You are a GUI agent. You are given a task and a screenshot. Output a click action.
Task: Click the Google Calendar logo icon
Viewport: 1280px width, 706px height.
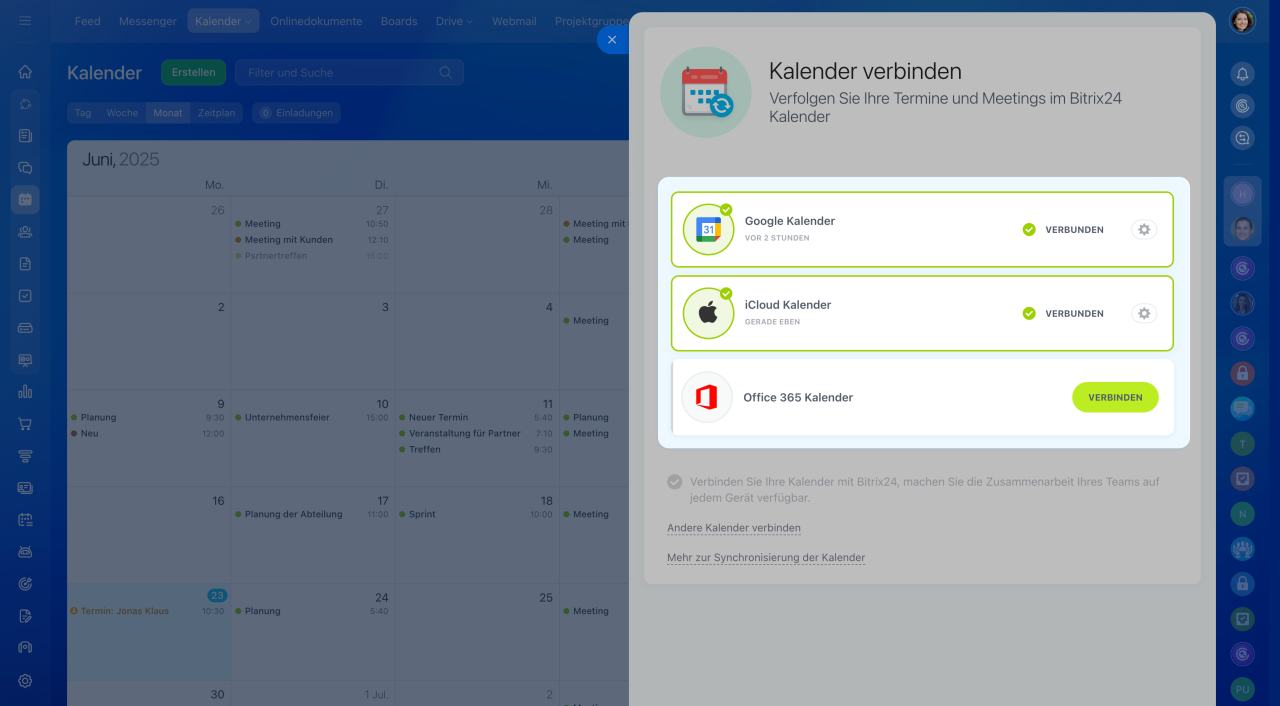(708, 229)
